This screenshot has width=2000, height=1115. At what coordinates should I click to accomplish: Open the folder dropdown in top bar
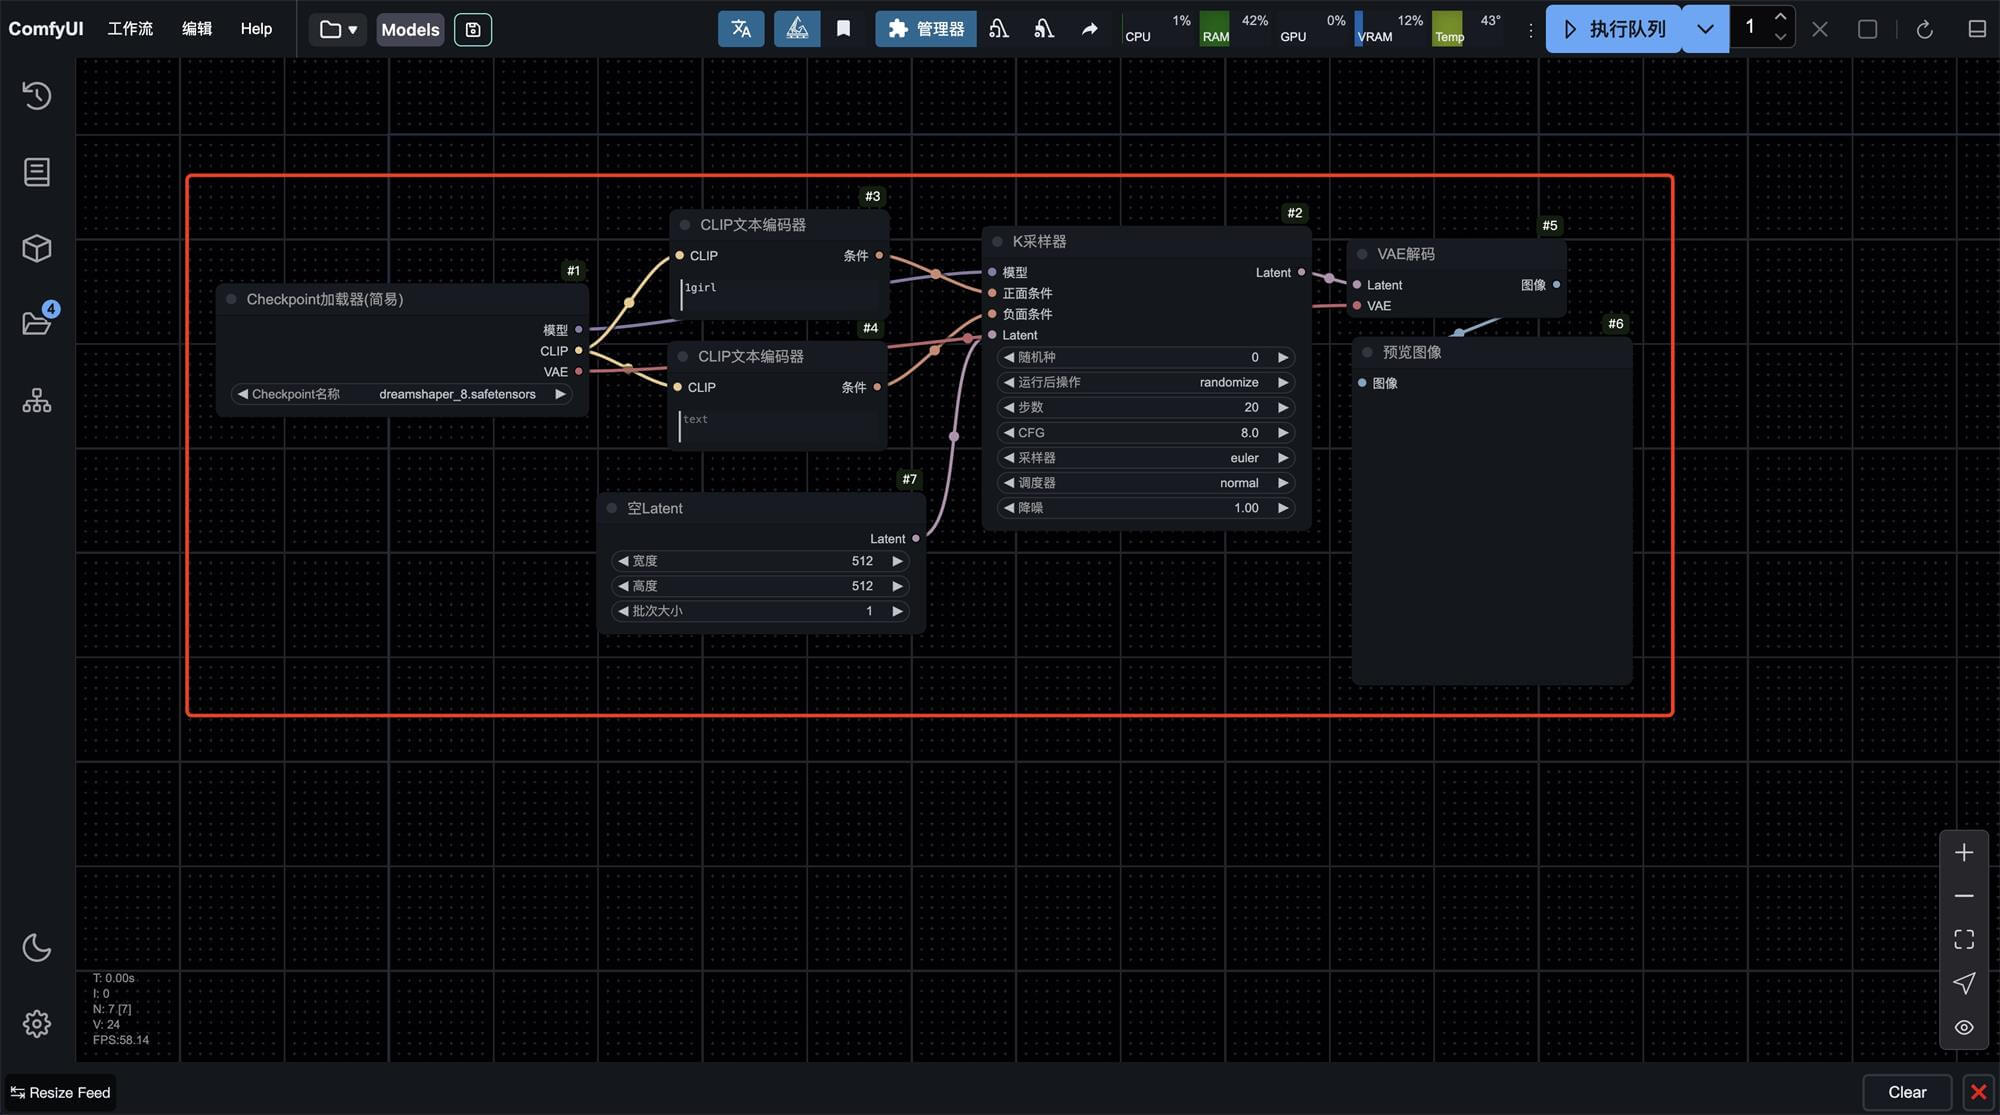338,29
